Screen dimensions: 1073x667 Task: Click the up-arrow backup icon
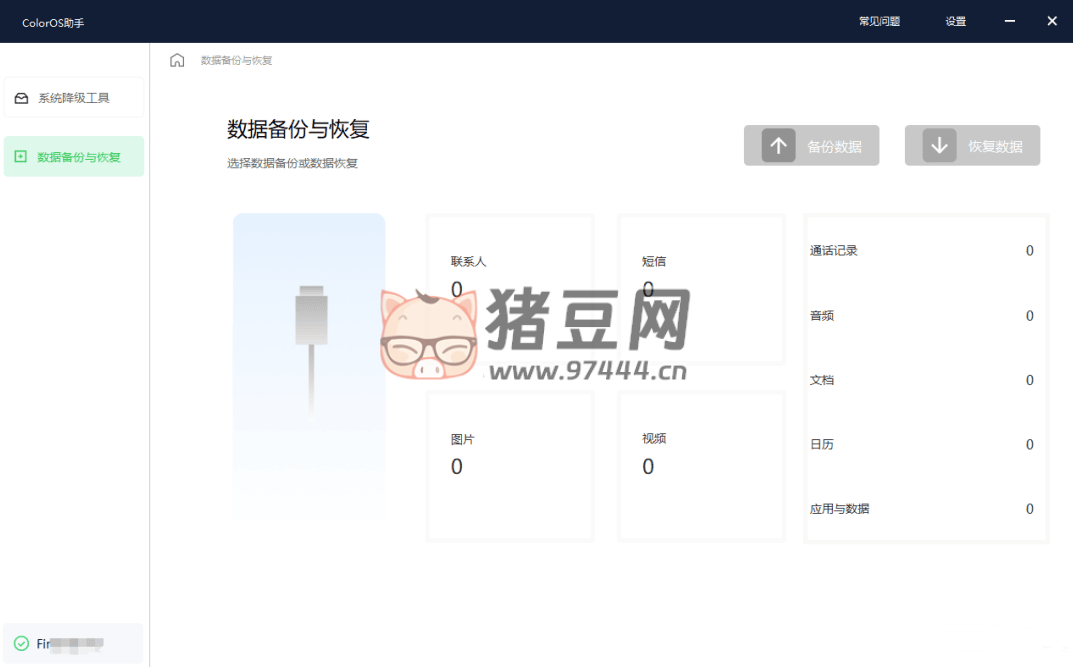pyautogui.click(x=778, y=146)
